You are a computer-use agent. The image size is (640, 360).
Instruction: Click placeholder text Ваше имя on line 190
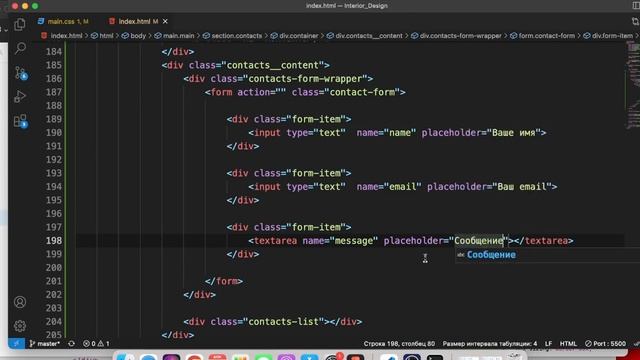coord(513,133)
